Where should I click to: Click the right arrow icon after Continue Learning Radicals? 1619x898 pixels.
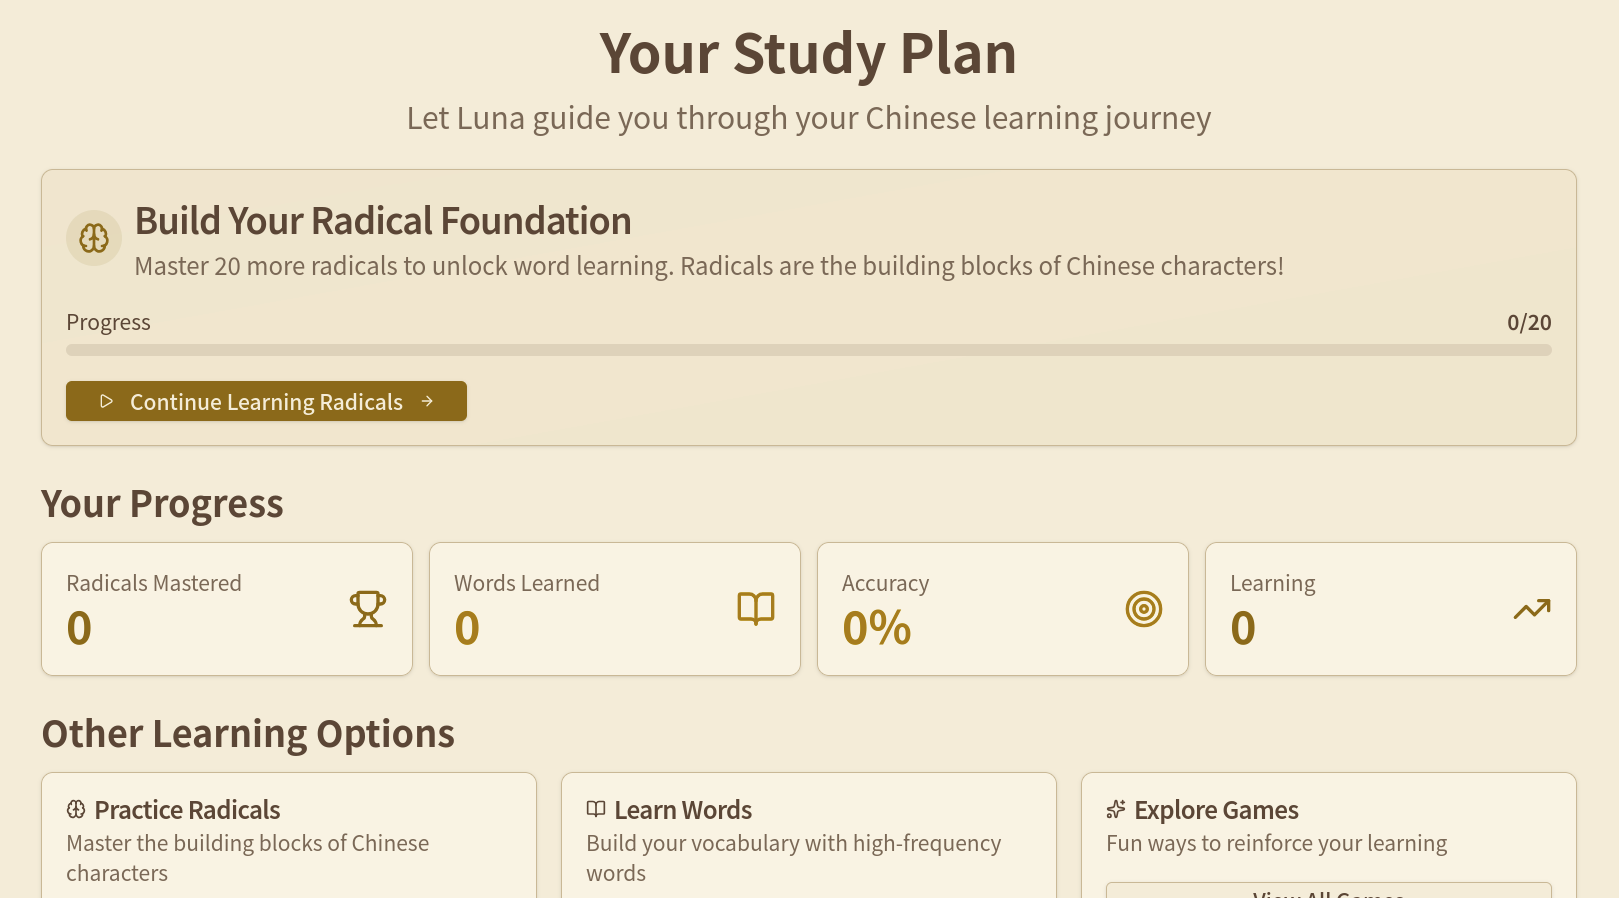click(427, 401)
